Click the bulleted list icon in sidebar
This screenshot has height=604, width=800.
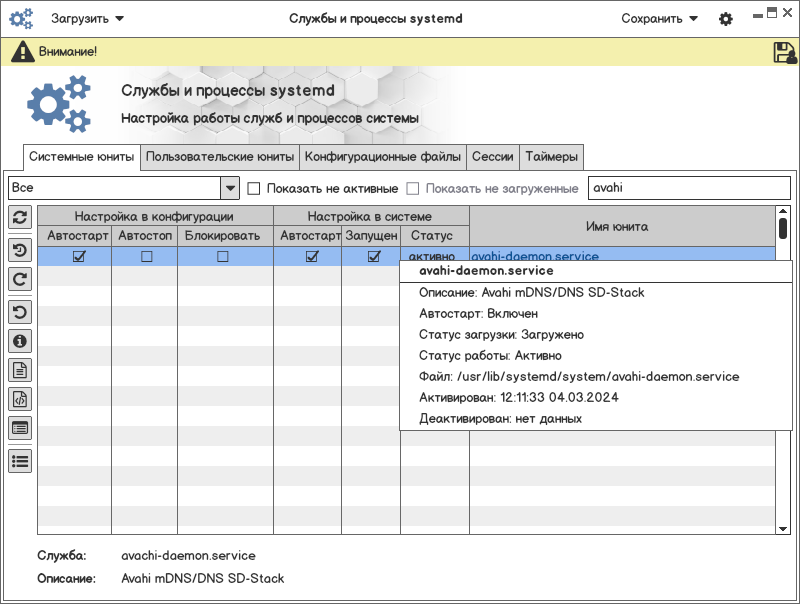20,460
